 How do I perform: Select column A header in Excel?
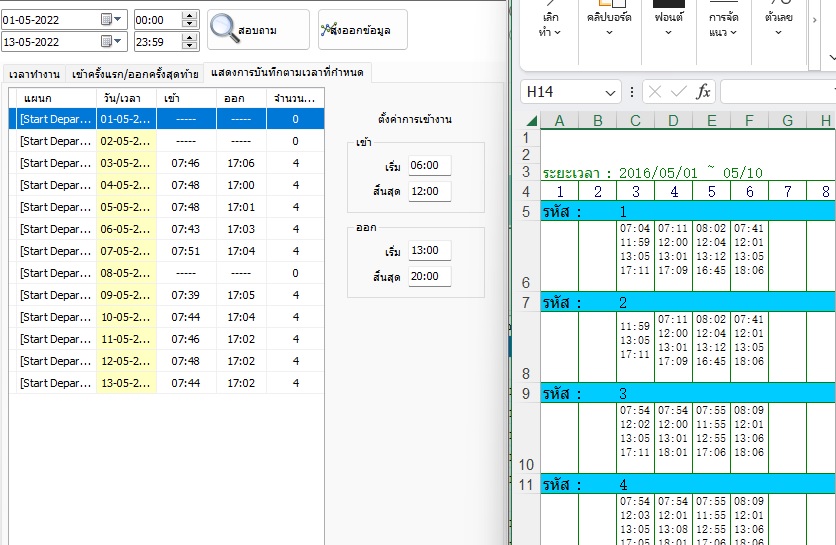pos(559,121)
